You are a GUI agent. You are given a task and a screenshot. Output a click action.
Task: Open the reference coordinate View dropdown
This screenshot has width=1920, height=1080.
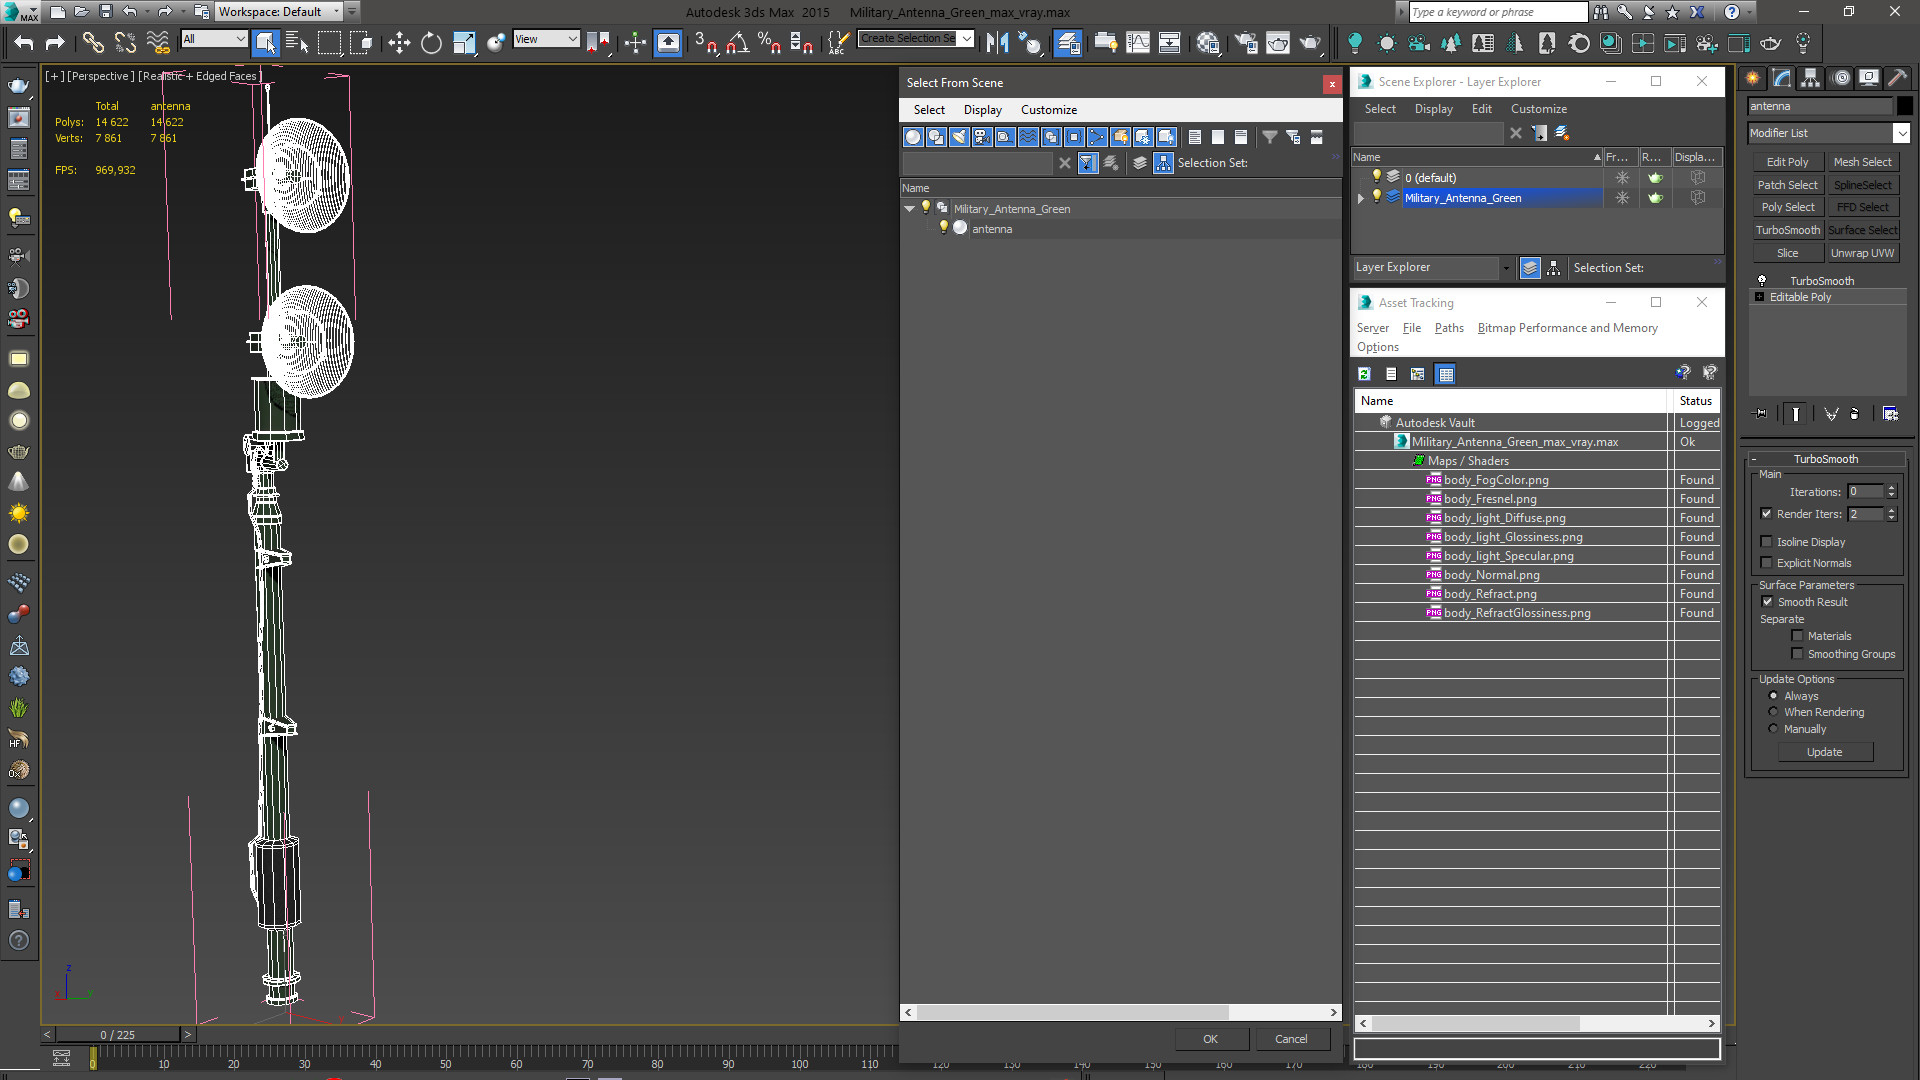pos(572,39)
